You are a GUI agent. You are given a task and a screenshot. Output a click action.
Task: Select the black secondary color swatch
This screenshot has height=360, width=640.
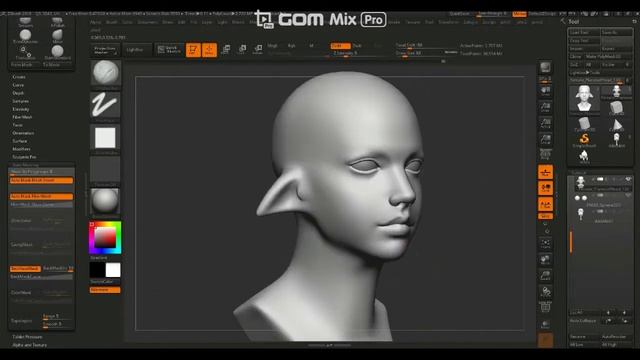pyautogui.click(x=98, y=270)
